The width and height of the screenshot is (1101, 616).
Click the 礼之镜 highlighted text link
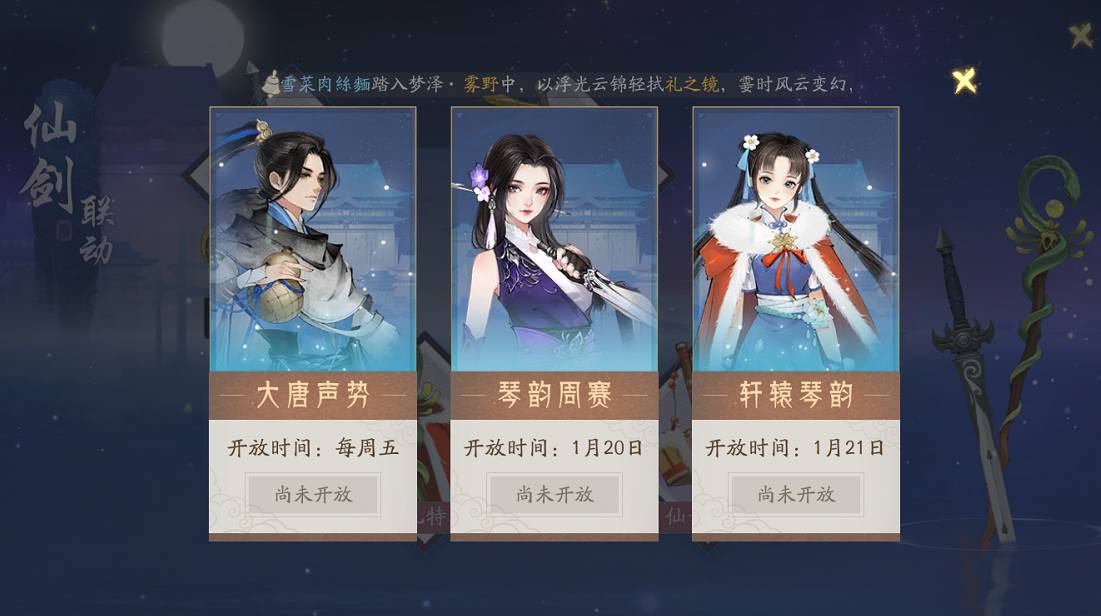point(692,84)
